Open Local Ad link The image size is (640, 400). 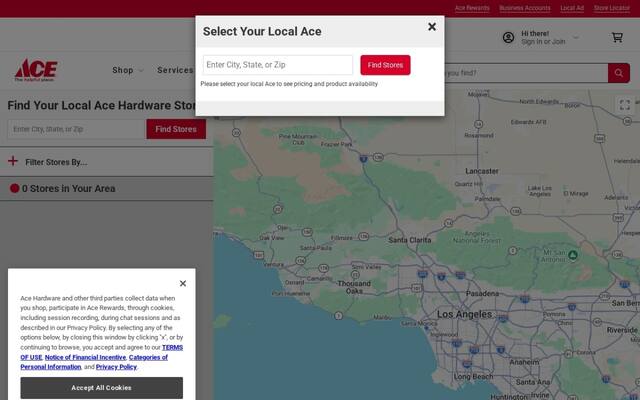pos(572,8)
